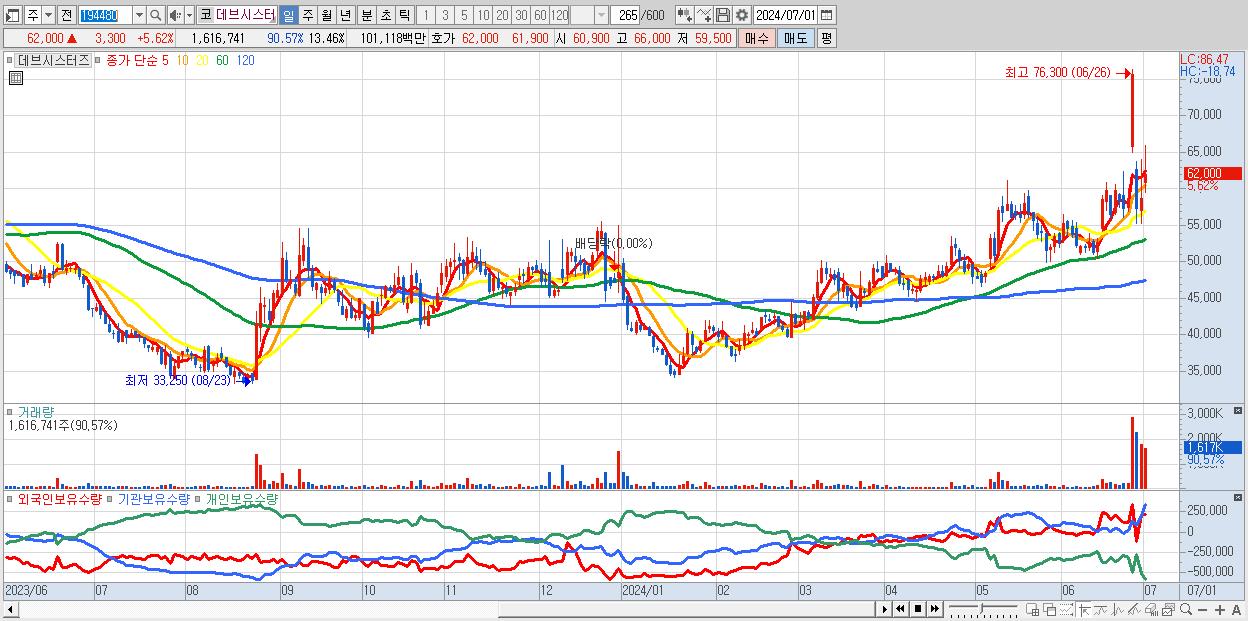Click the 전 button in the toolbar
This screenshot has height=621, width=1248.
66,15
